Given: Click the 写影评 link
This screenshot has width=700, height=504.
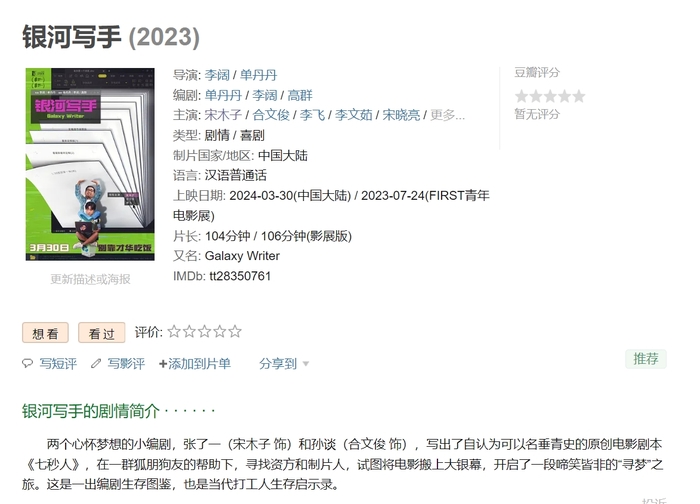Looking at the screenshot, I should pos(126,364).
